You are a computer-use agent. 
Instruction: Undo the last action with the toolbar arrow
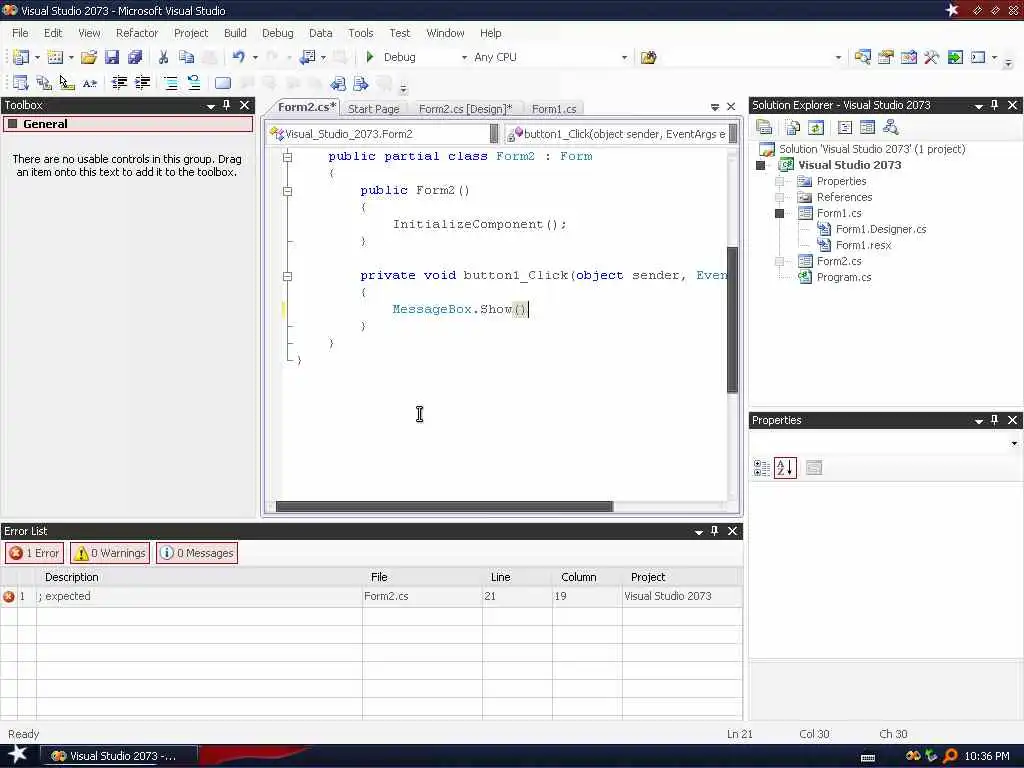[238, 57]
